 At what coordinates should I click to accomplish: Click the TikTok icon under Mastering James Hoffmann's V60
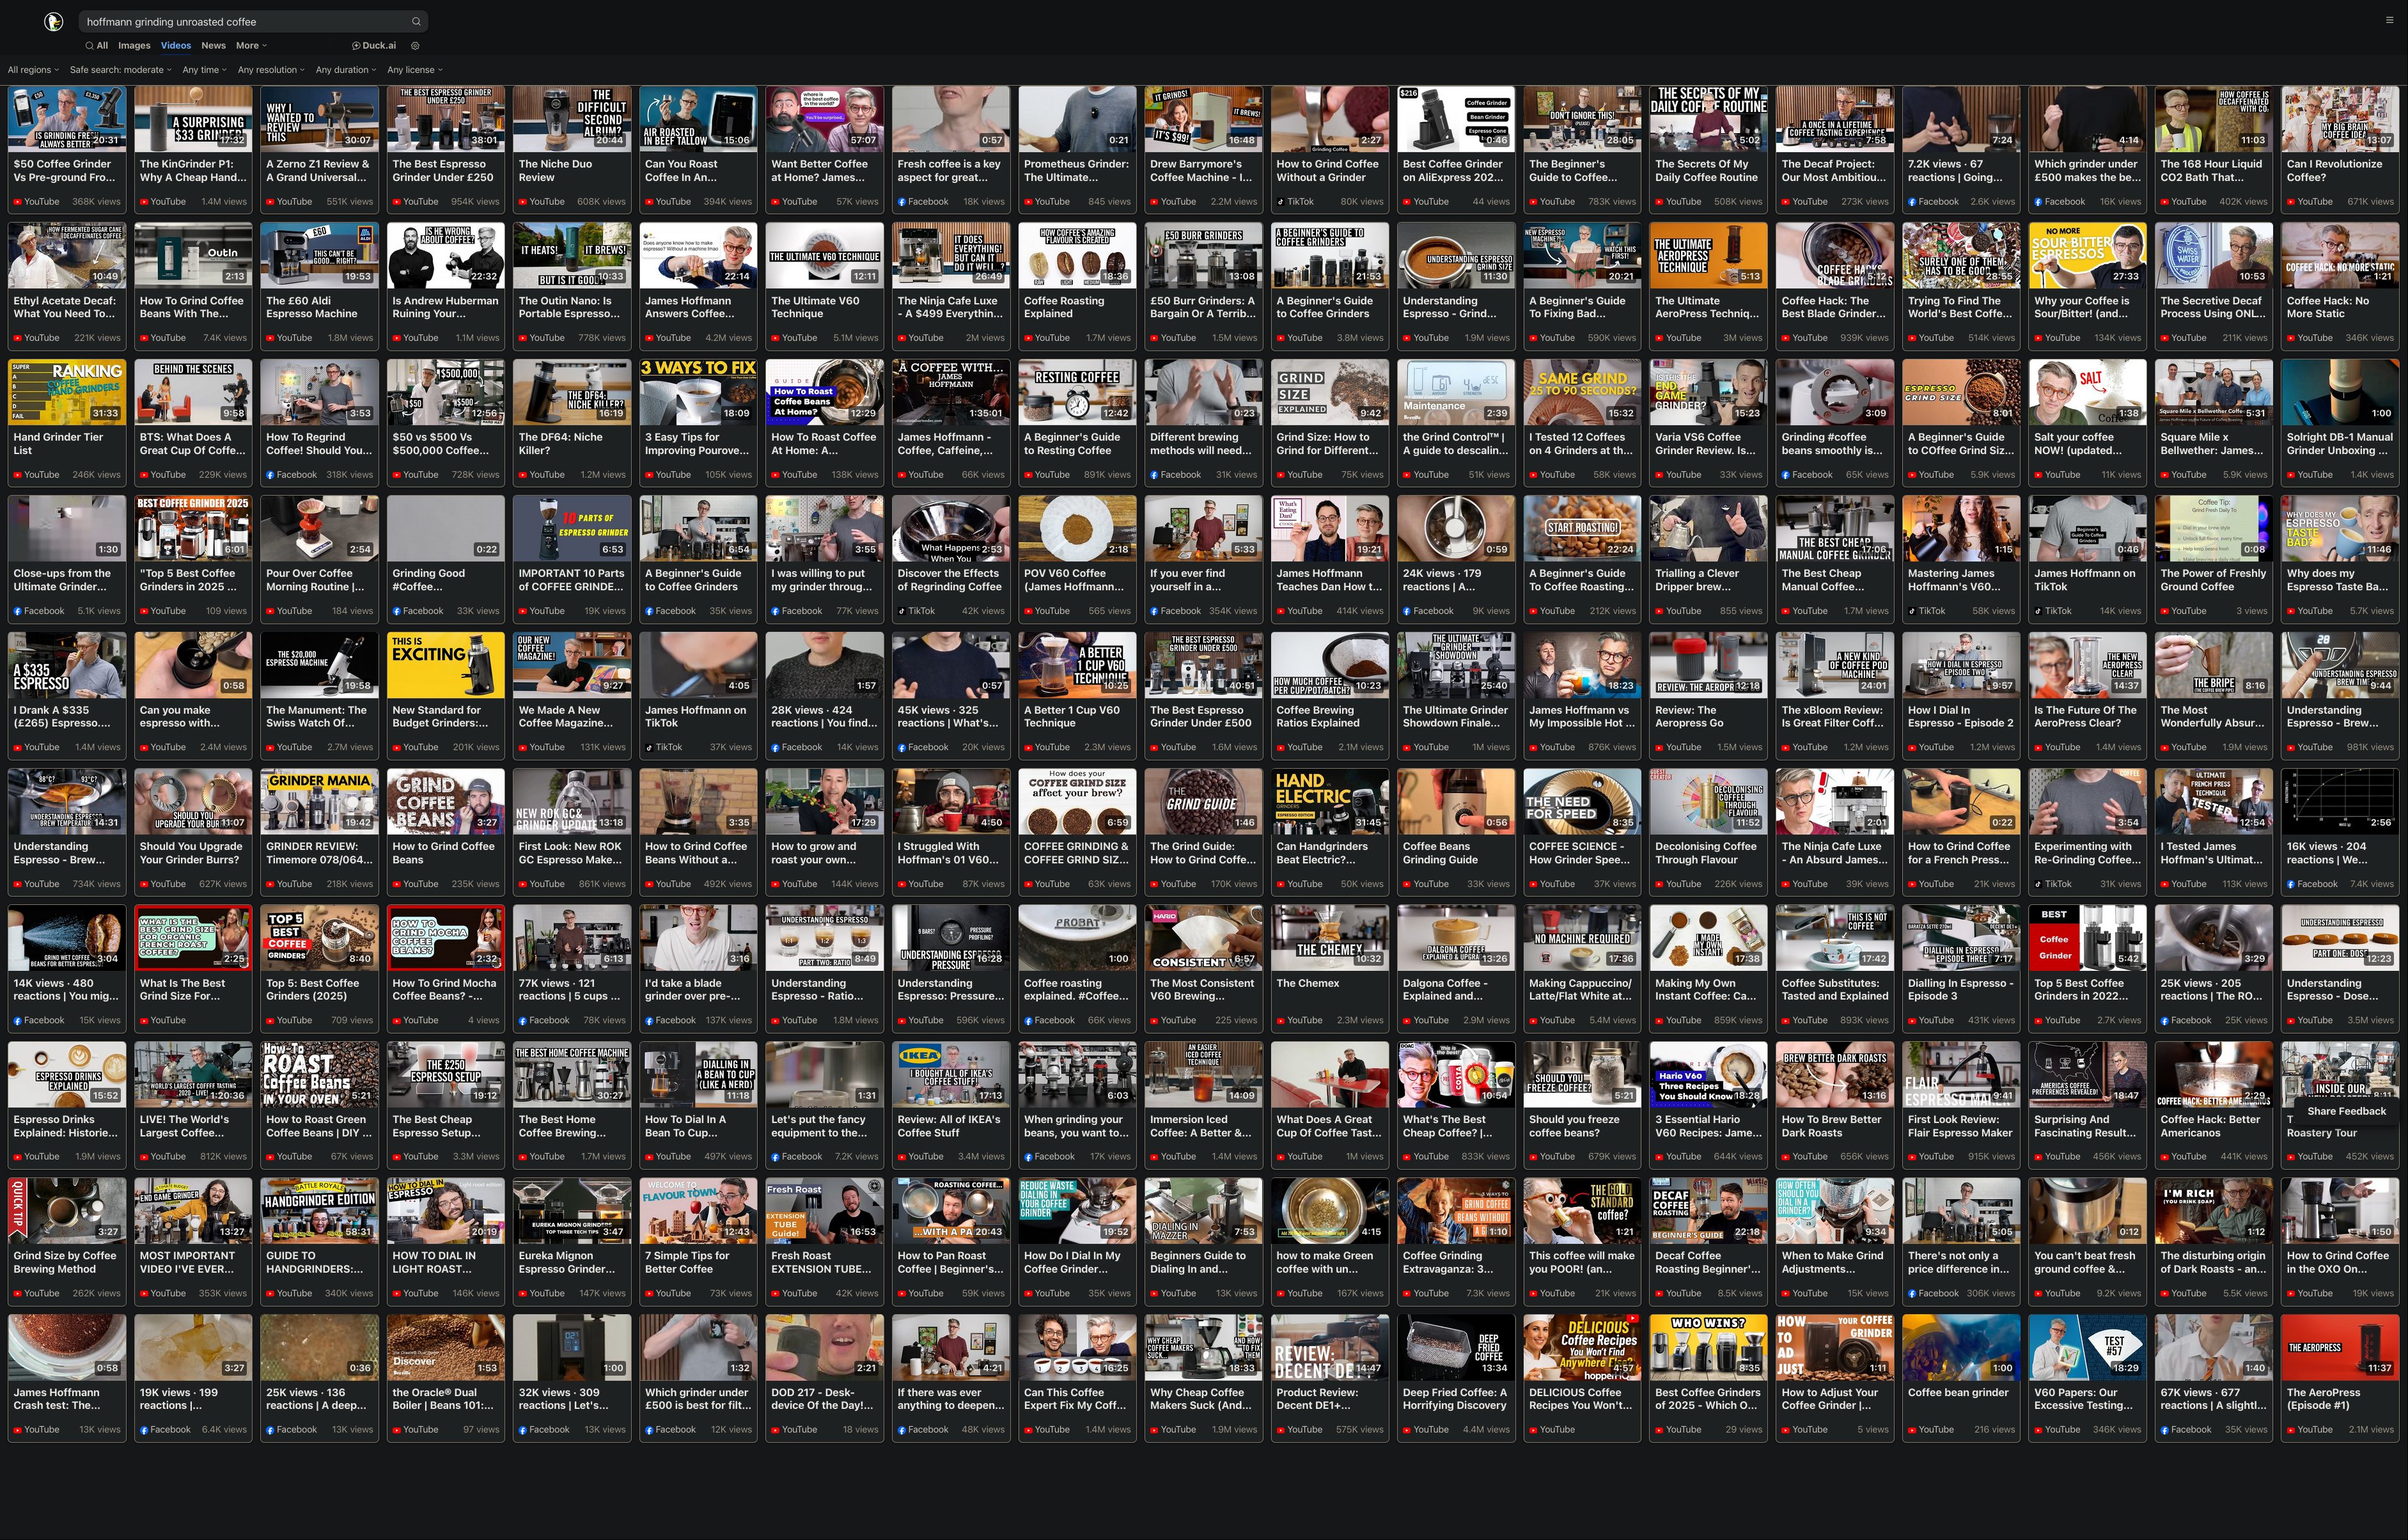tap(1912, 611)
